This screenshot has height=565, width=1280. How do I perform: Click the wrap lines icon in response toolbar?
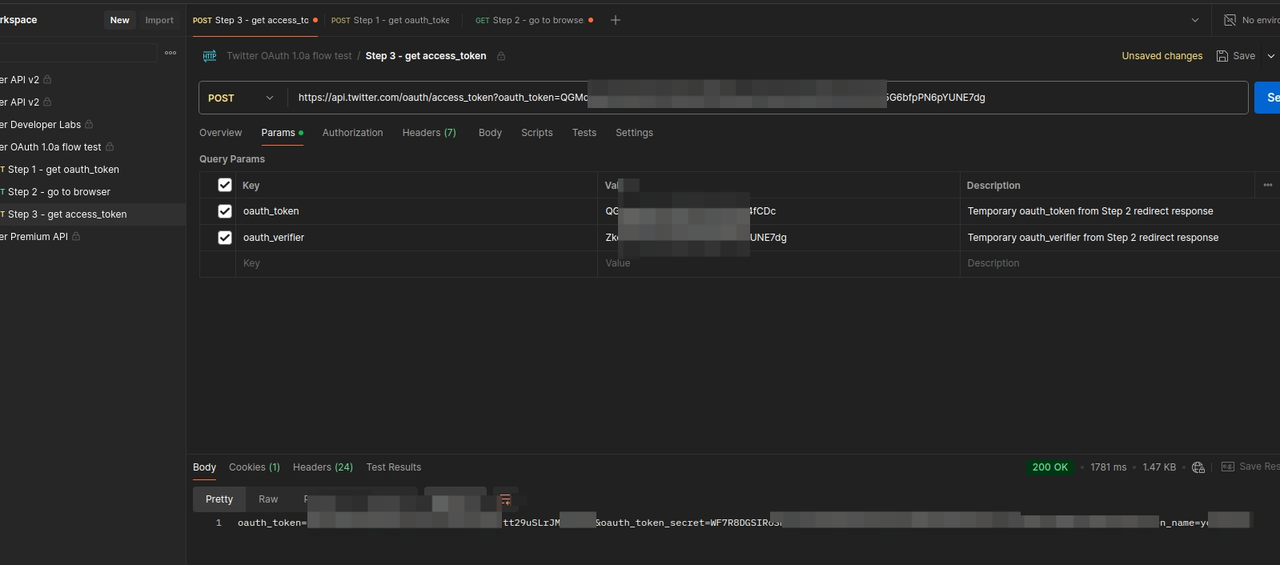[505, 499]
